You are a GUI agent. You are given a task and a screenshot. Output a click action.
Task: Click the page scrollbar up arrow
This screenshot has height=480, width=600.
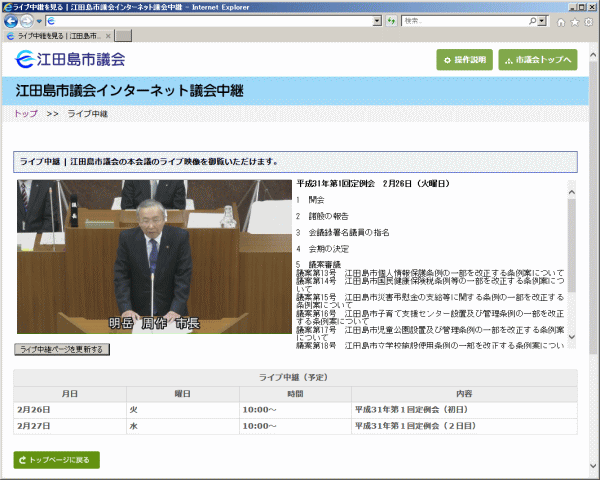tap(593, 55)
